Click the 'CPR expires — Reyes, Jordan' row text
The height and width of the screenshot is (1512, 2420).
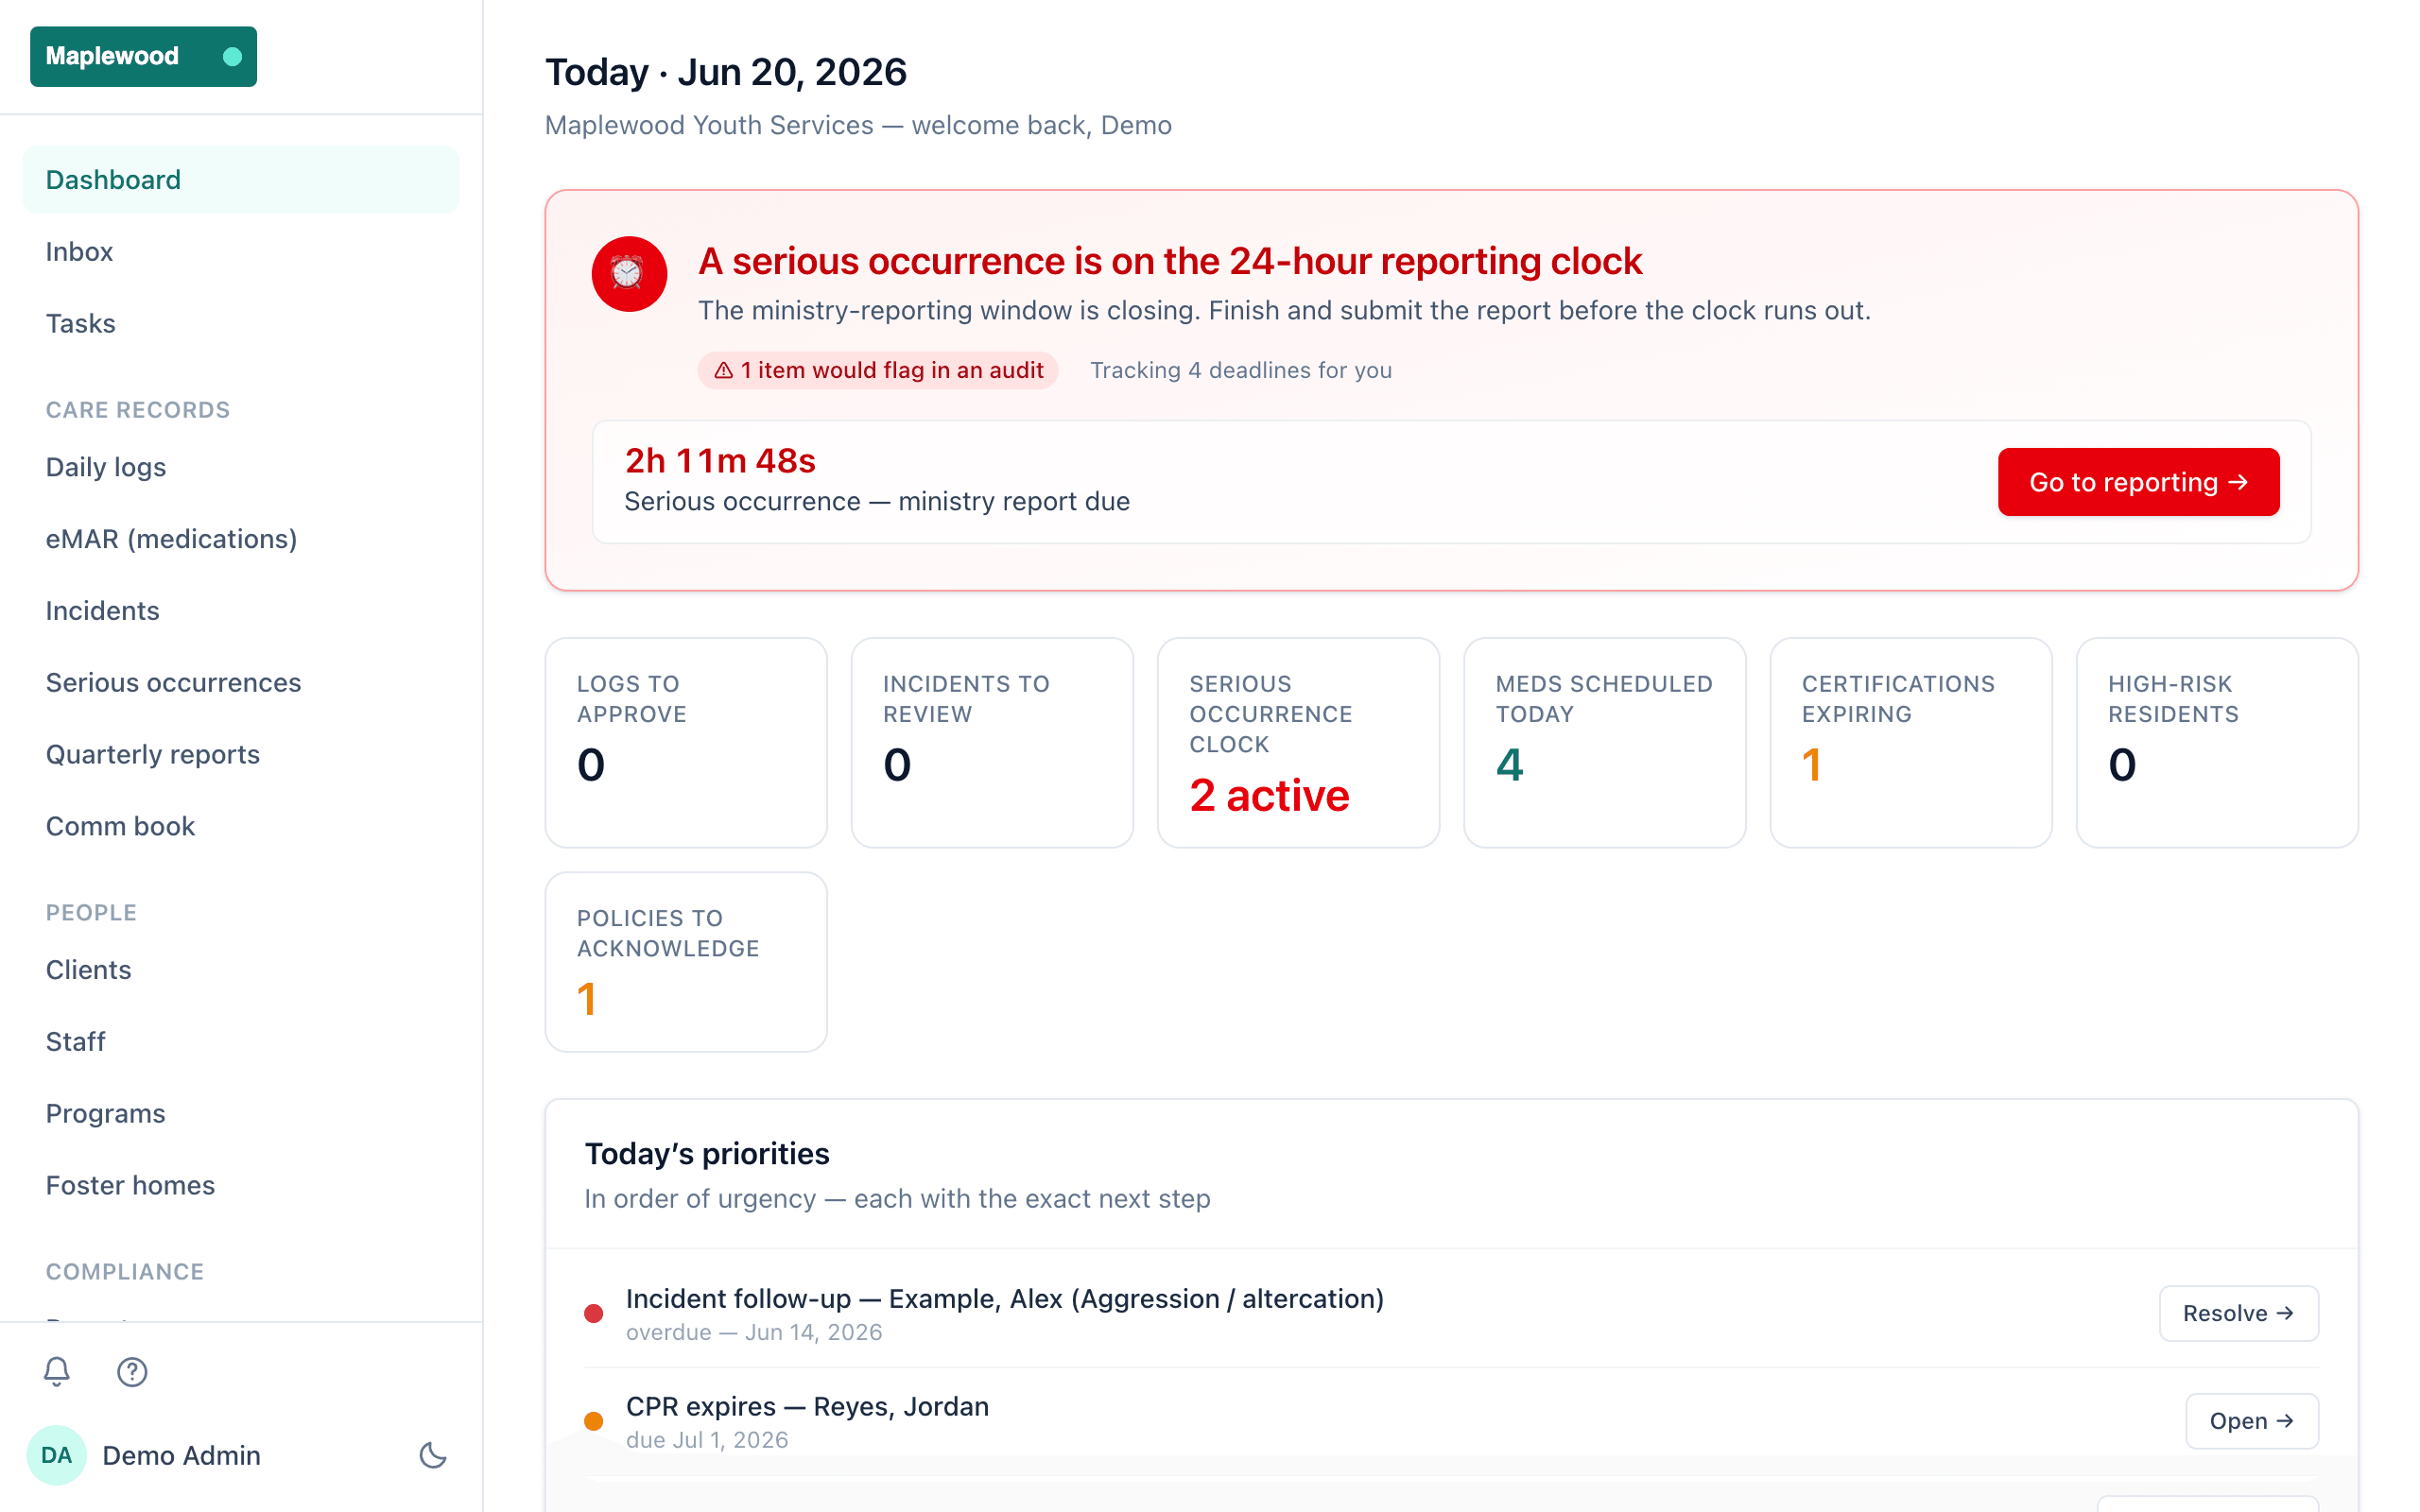pyautogui.click(x=807, y=1406)
